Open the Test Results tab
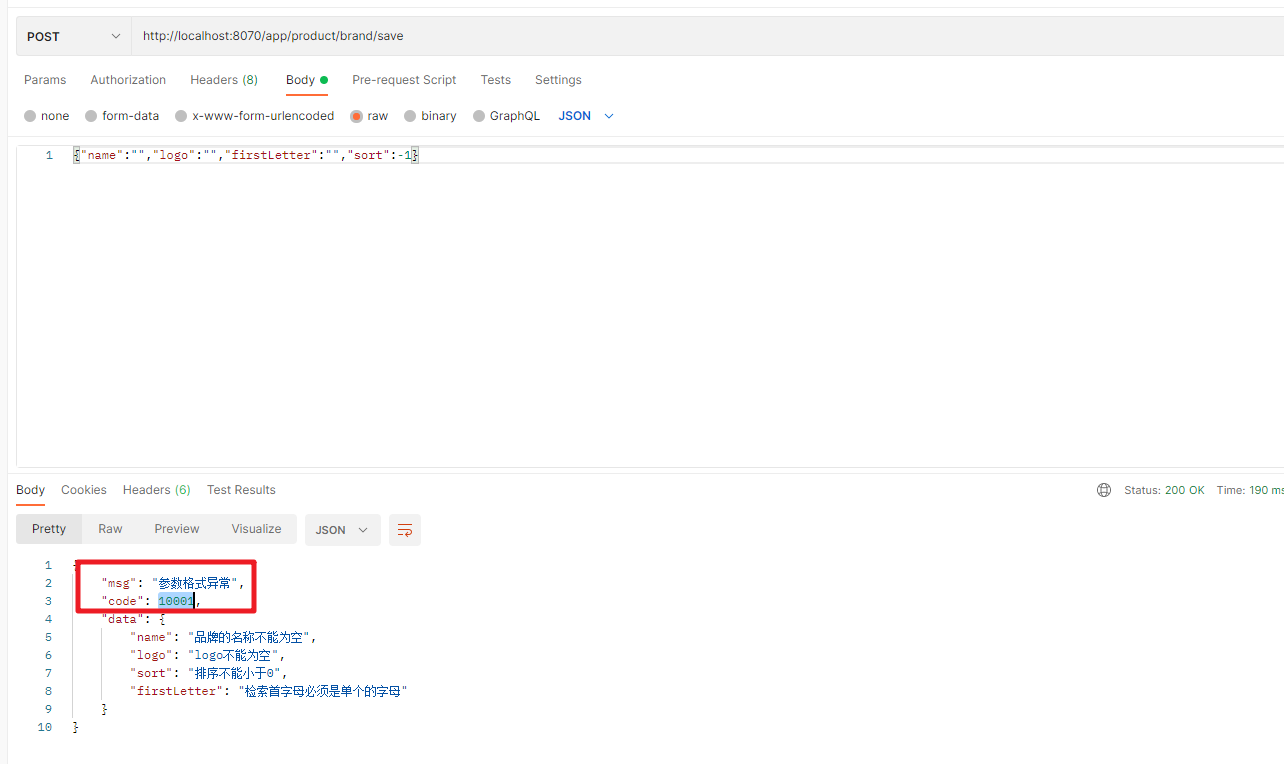 tap(241, 490)
